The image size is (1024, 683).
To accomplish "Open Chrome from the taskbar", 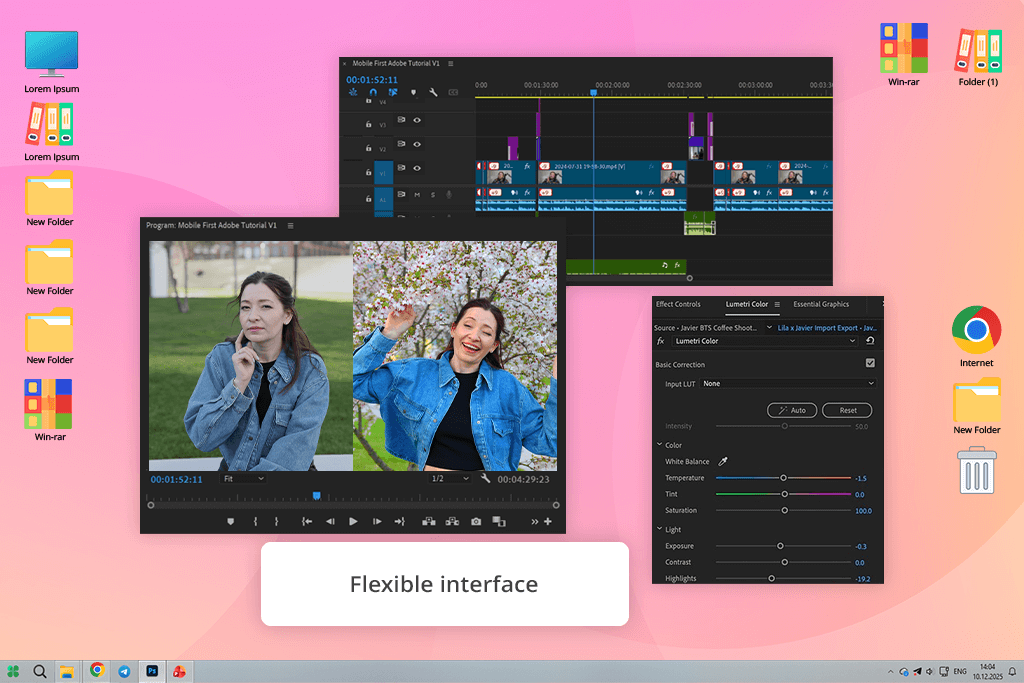I will tap(97, 670).
